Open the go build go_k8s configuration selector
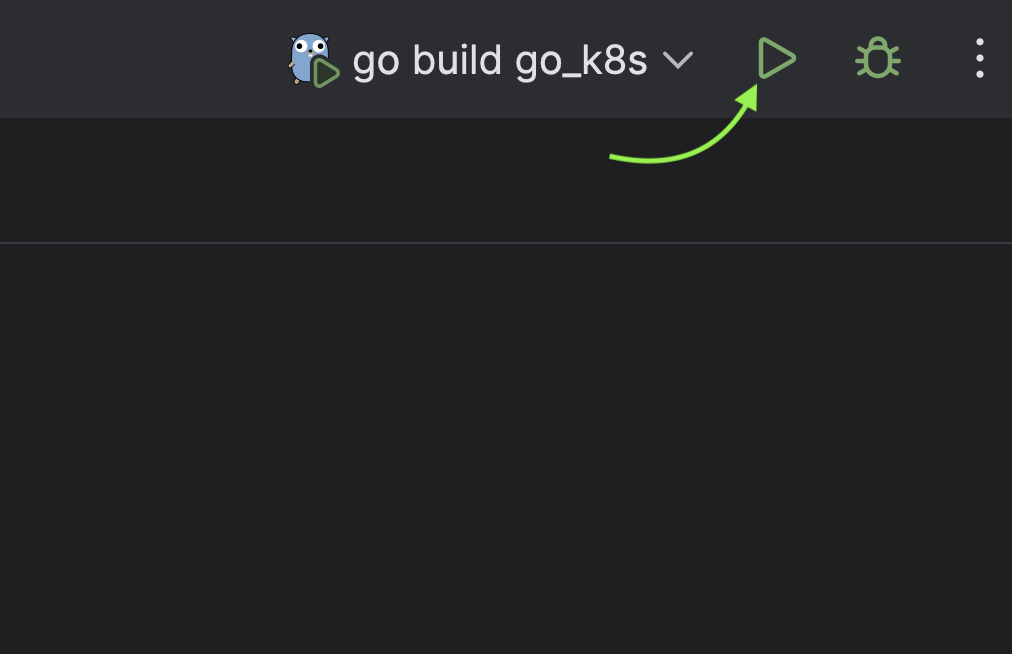 (491, 60)
